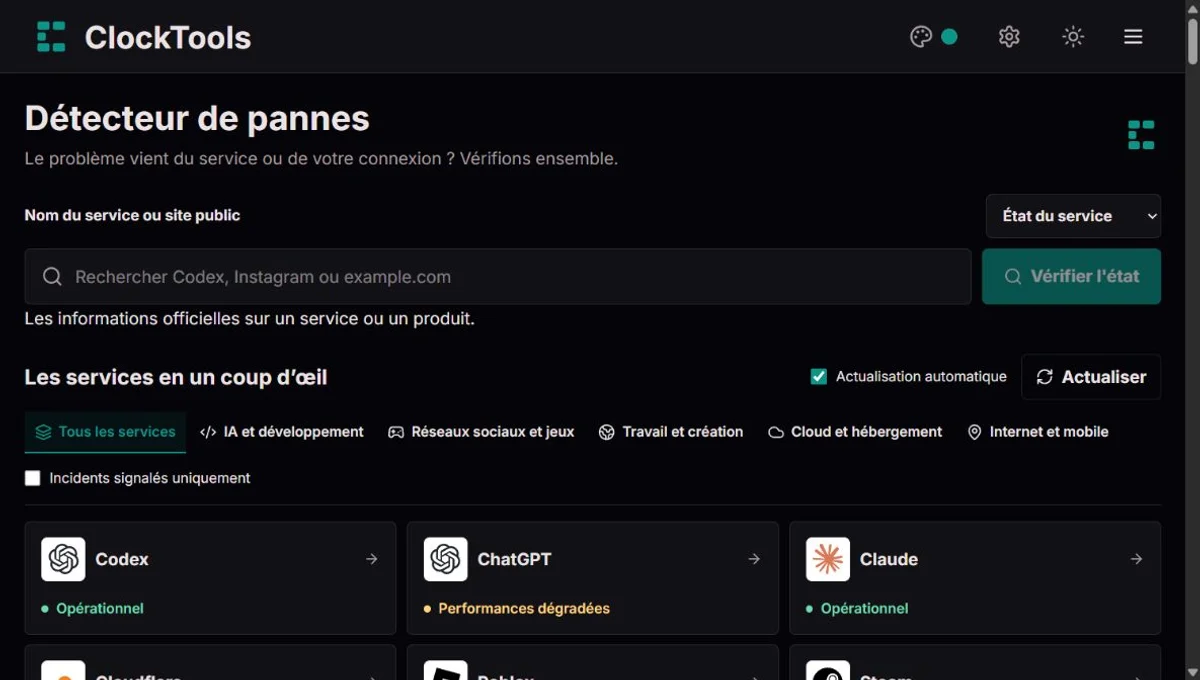Click the Détecteur de pannes heading
Viewport: 1200px width, 680px height.
point(197,118)
